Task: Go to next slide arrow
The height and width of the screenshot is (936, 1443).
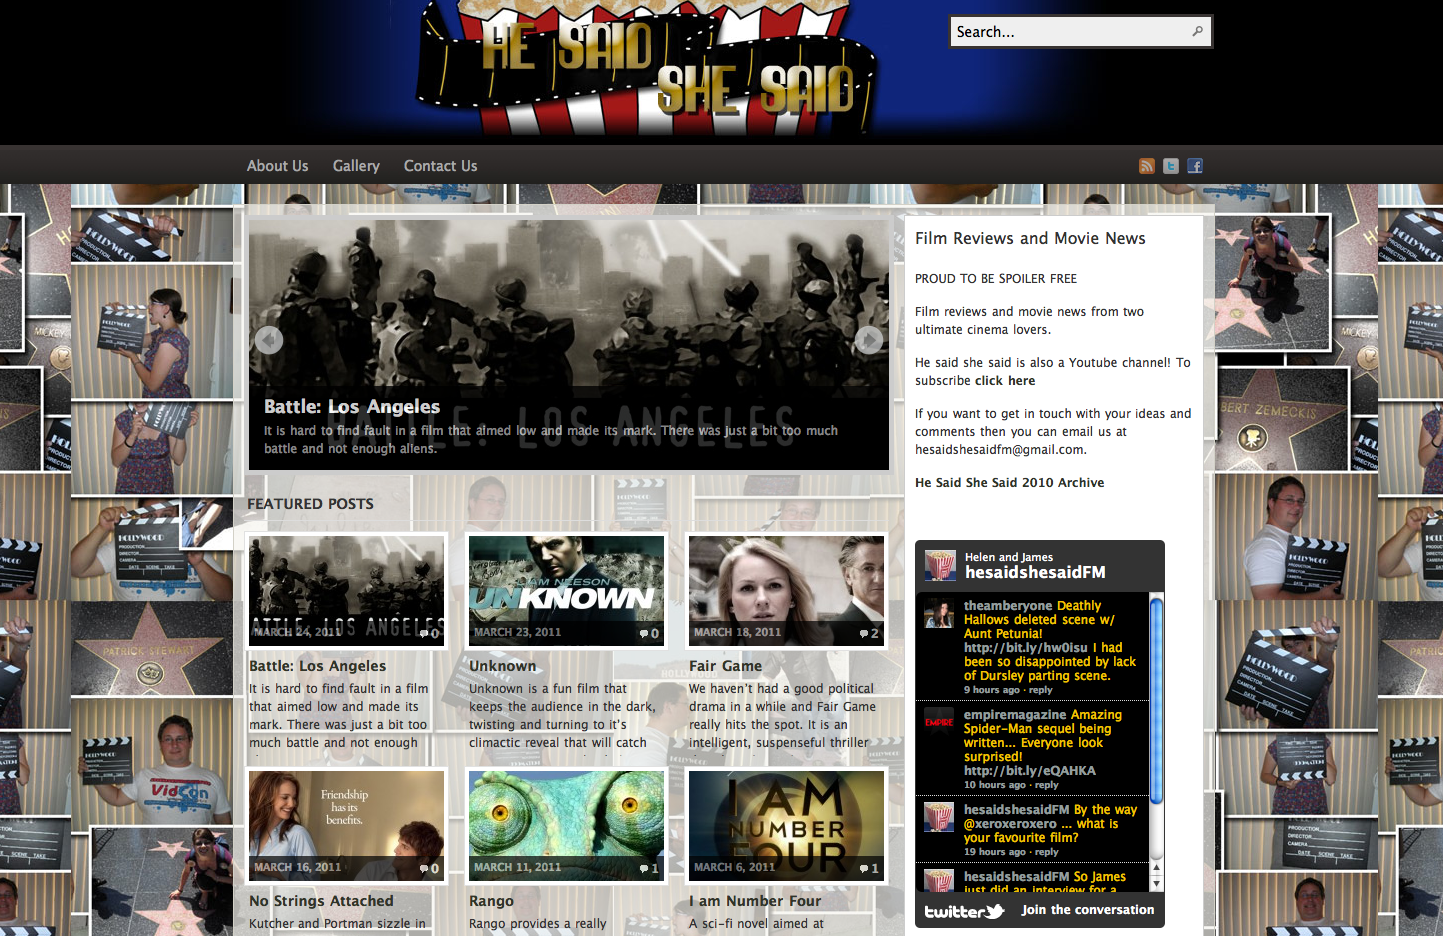Action: tap(869, 340)
